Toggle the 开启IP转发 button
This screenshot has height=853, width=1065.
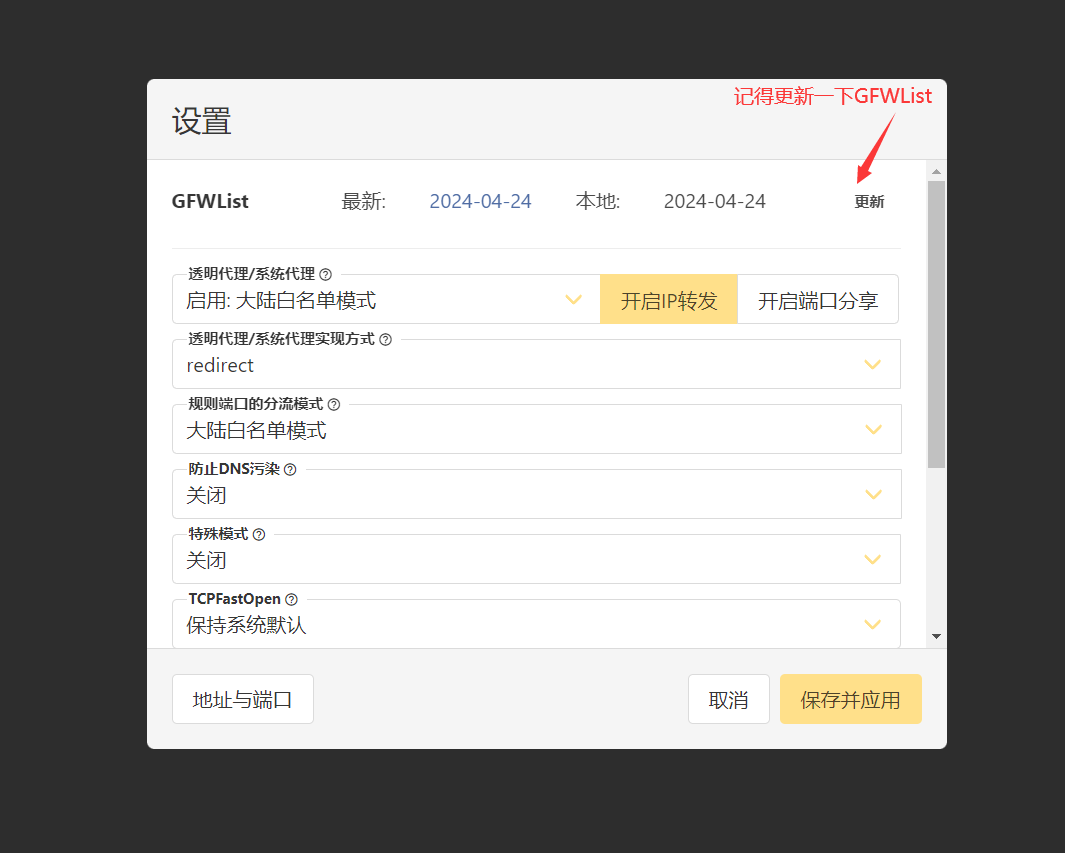[x=669, y=300]
